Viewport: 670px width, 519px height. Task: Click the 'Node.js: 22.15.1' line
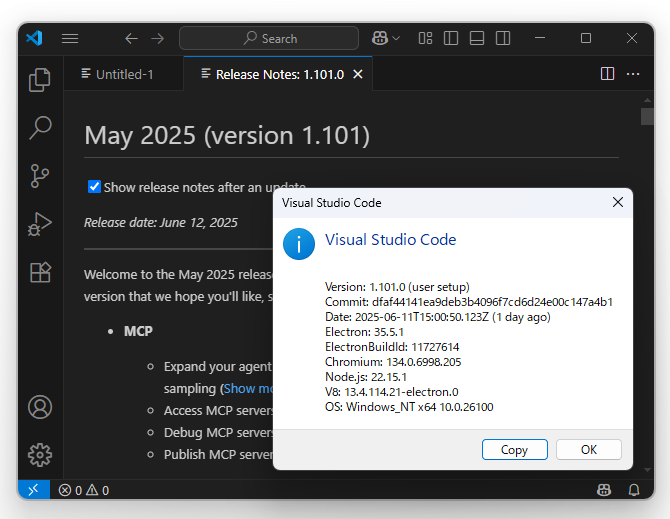(366, 377)
